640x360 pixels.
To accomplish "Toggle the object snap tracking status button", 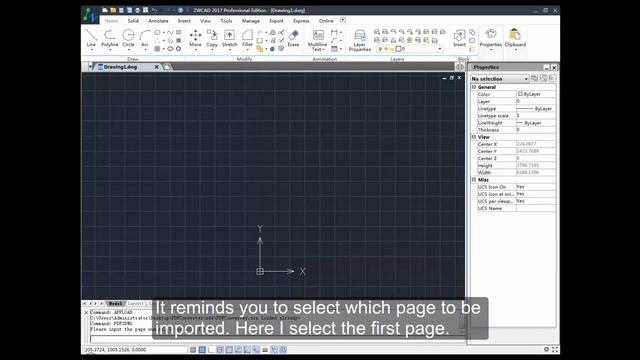I will pyautogui.click(x=238, y=349).
